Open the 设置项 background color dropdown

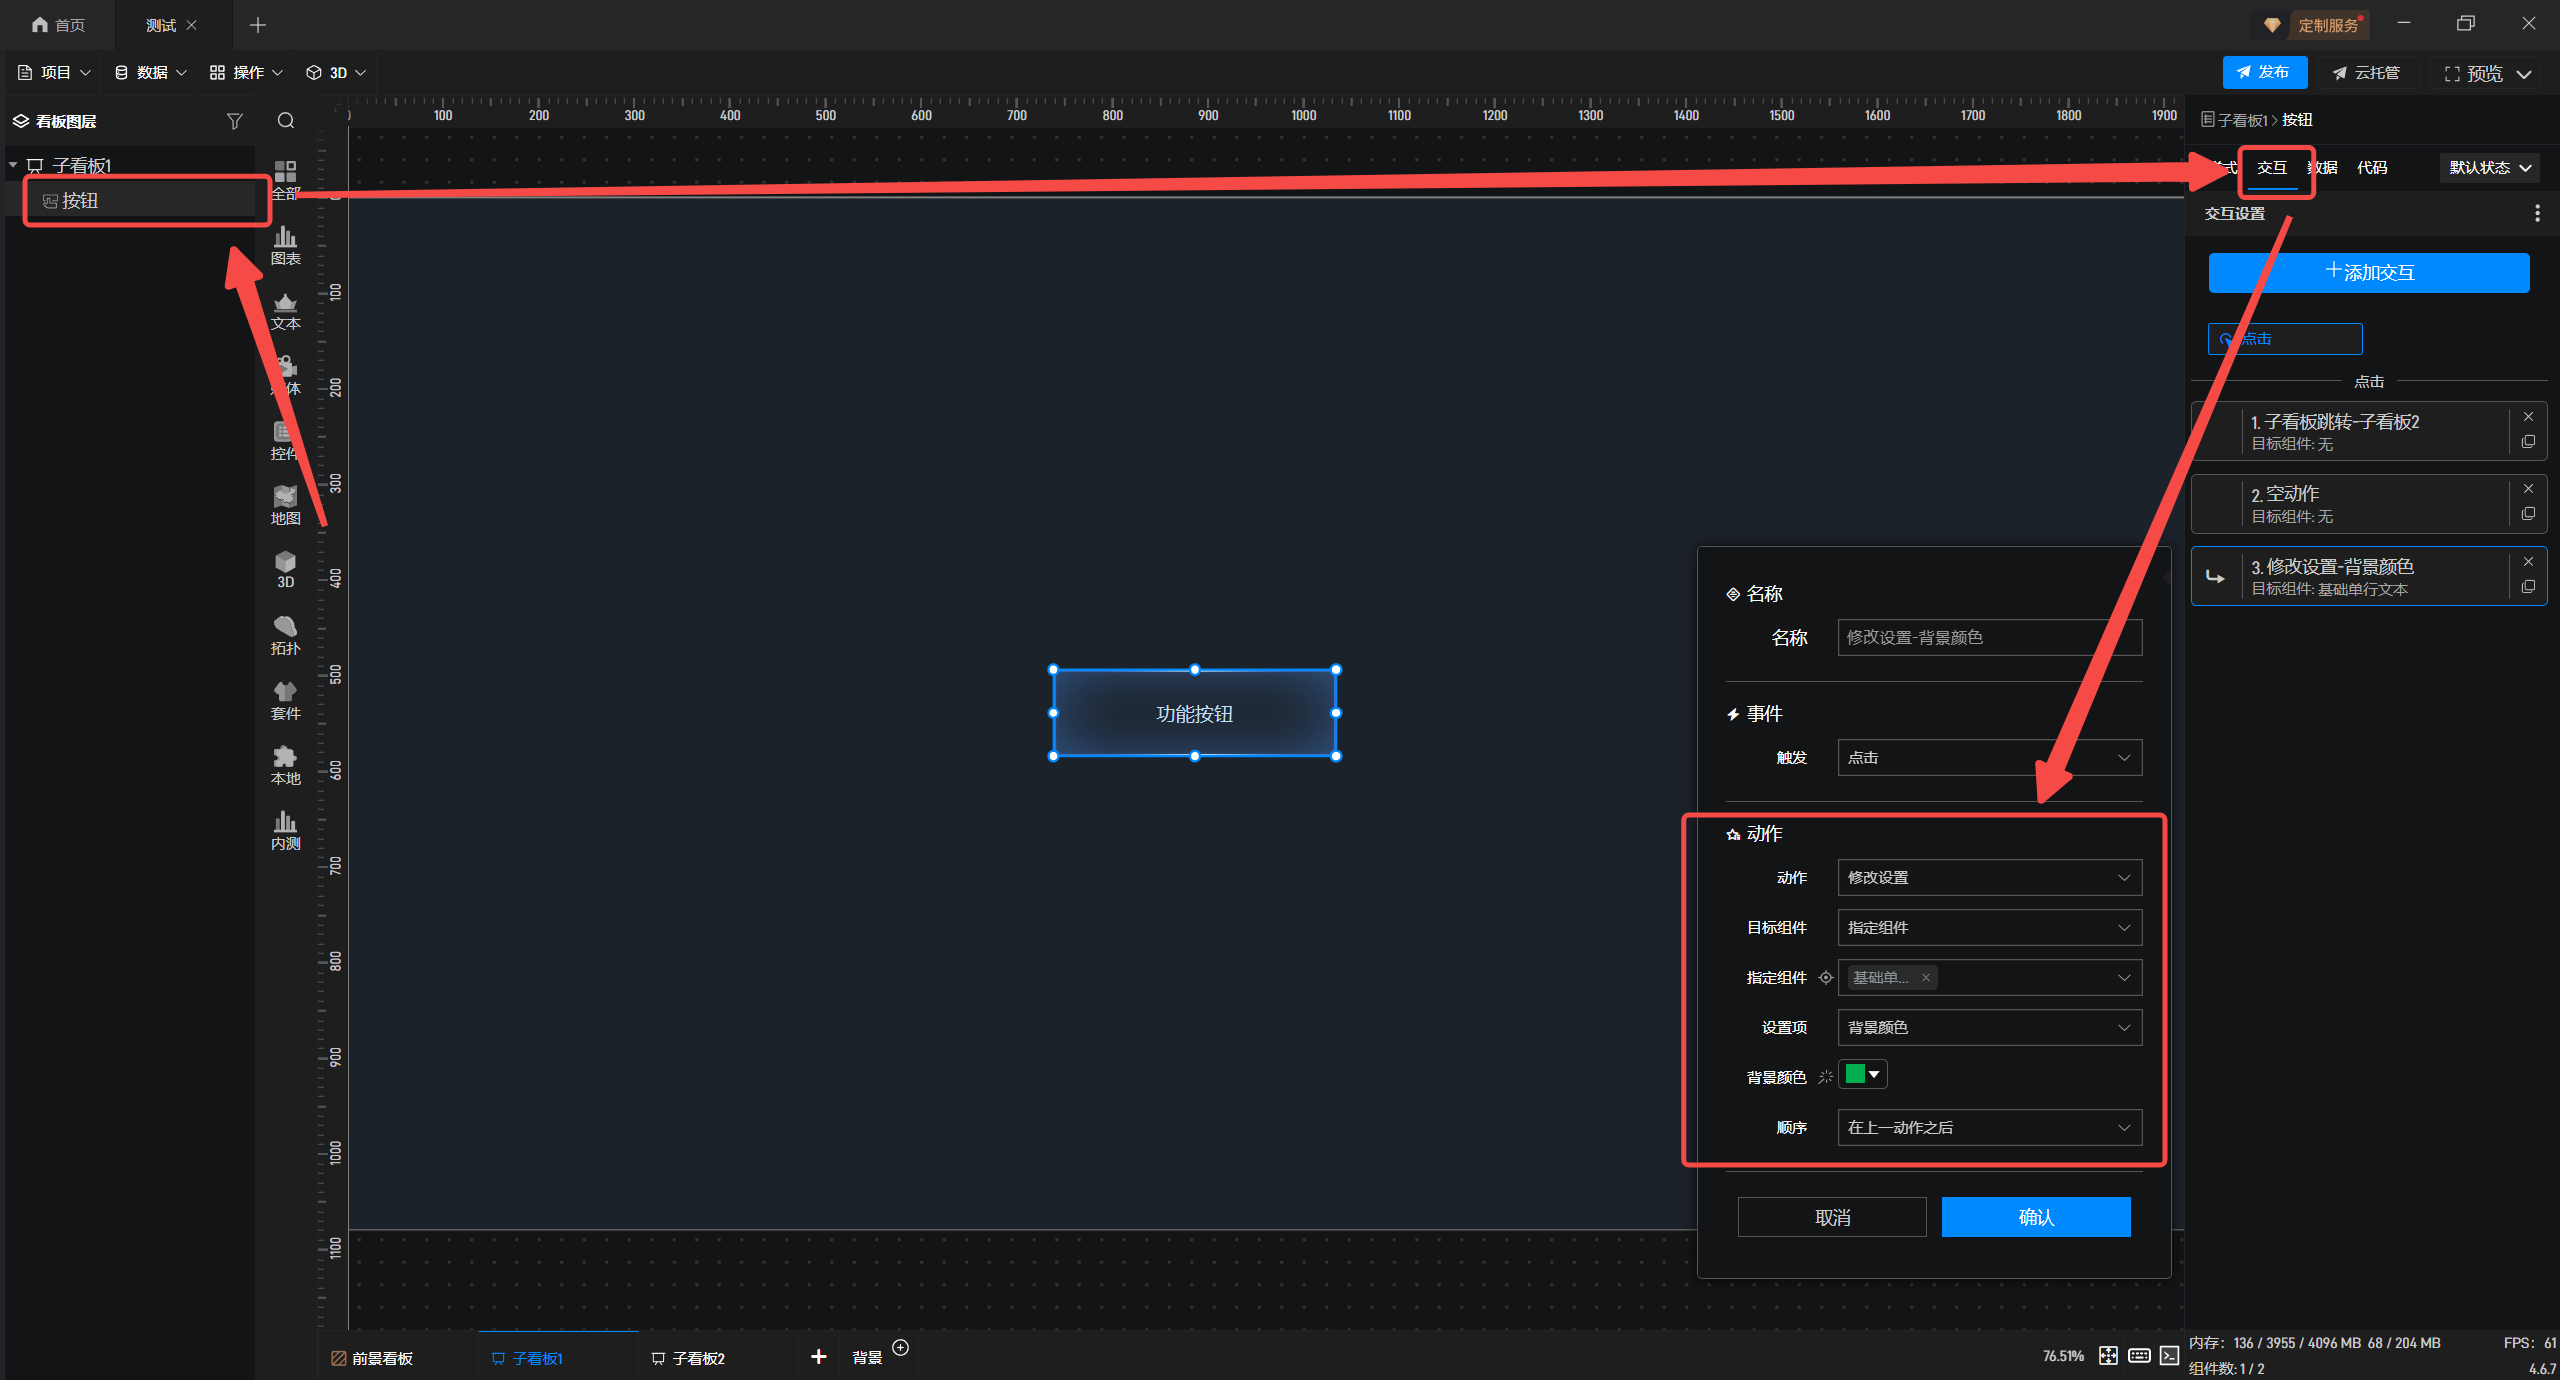tap(1989, 1028)
